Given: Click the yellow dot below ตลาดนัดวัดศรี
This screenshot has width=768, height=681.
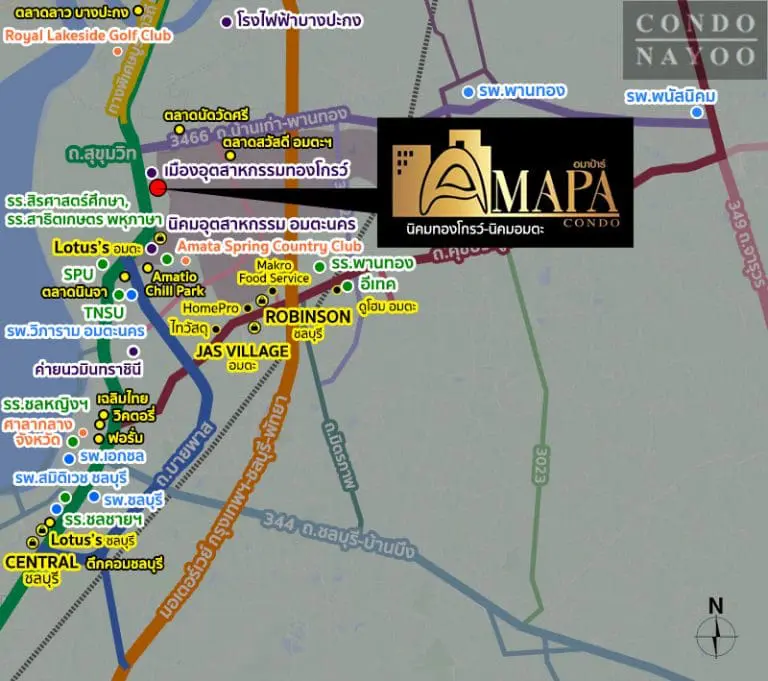Looking at the screenshot, I should pos(179,130).
